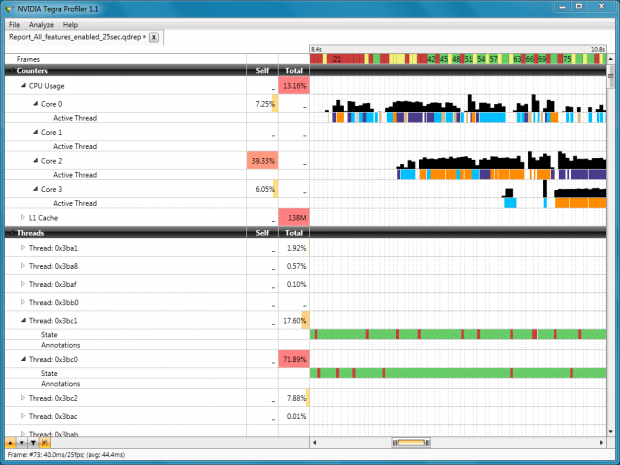Image resolution: width=620 pixels, height=465 pixels.
Task: Click the fourth orange icon in bottom toolbar
Action: point(45,443)
